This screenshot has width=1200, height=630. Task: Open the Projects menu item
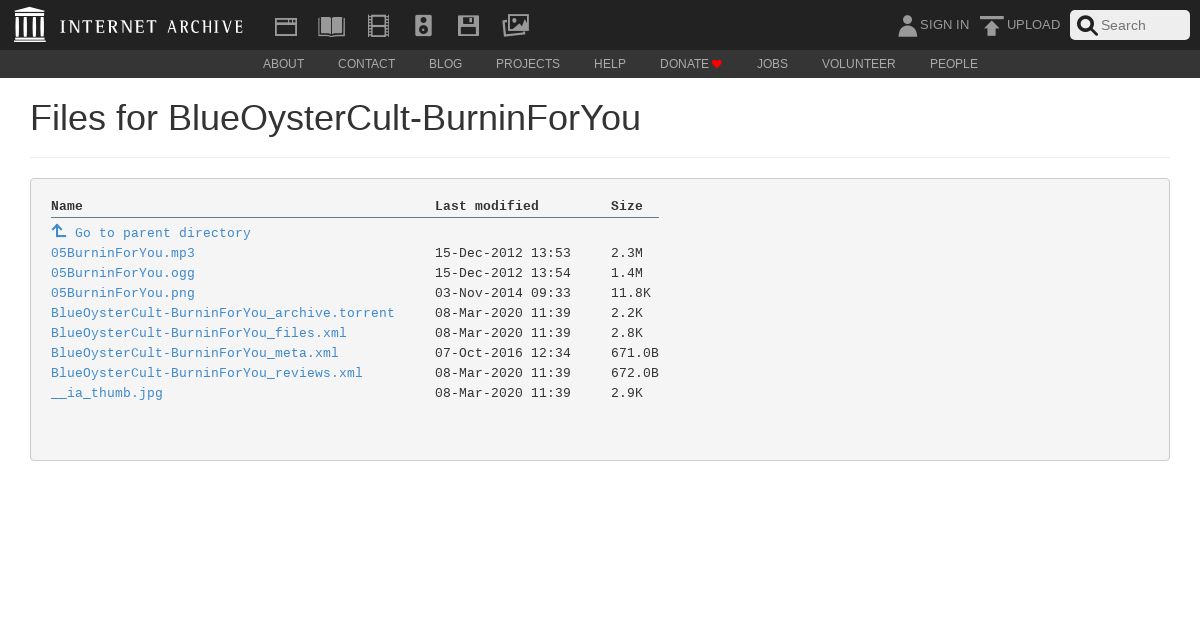pos(528,64)
